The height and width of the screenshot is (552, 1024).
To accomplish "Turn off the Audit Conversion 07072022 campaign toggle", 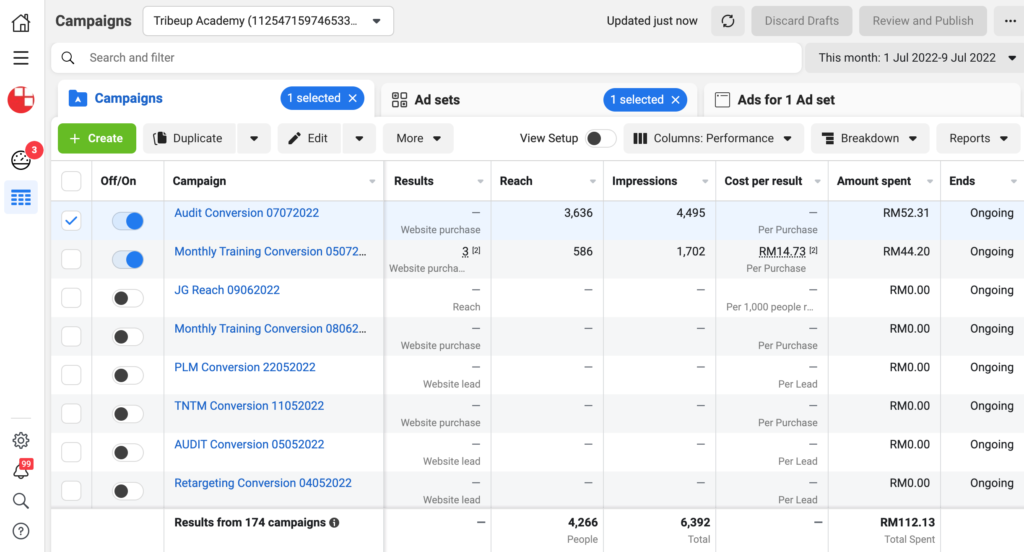I will (127, 221).
